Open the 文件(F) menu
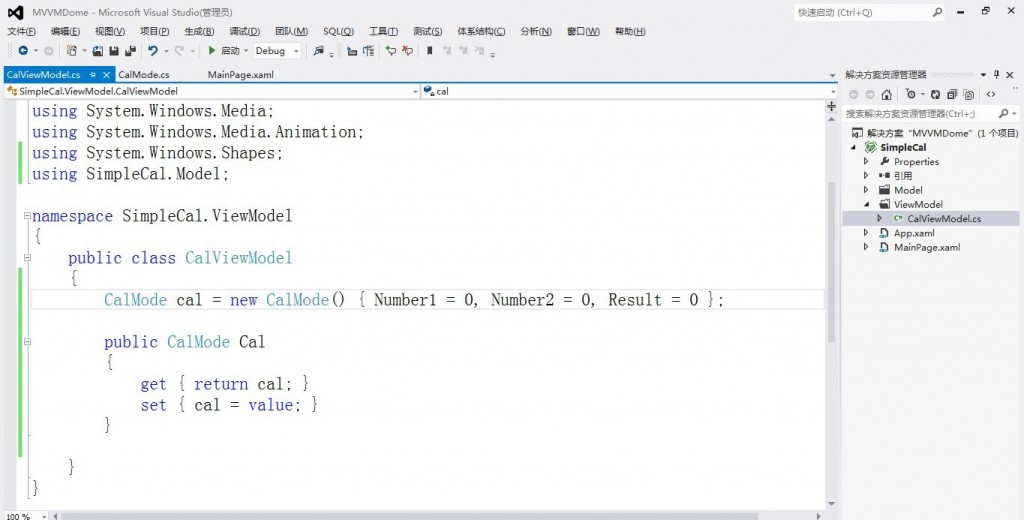This screenshot has height=520, width=1024. point(22,31)
